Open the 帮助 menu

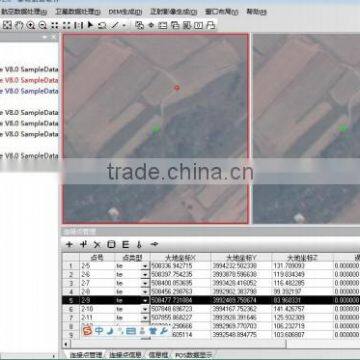coord(256,12)
